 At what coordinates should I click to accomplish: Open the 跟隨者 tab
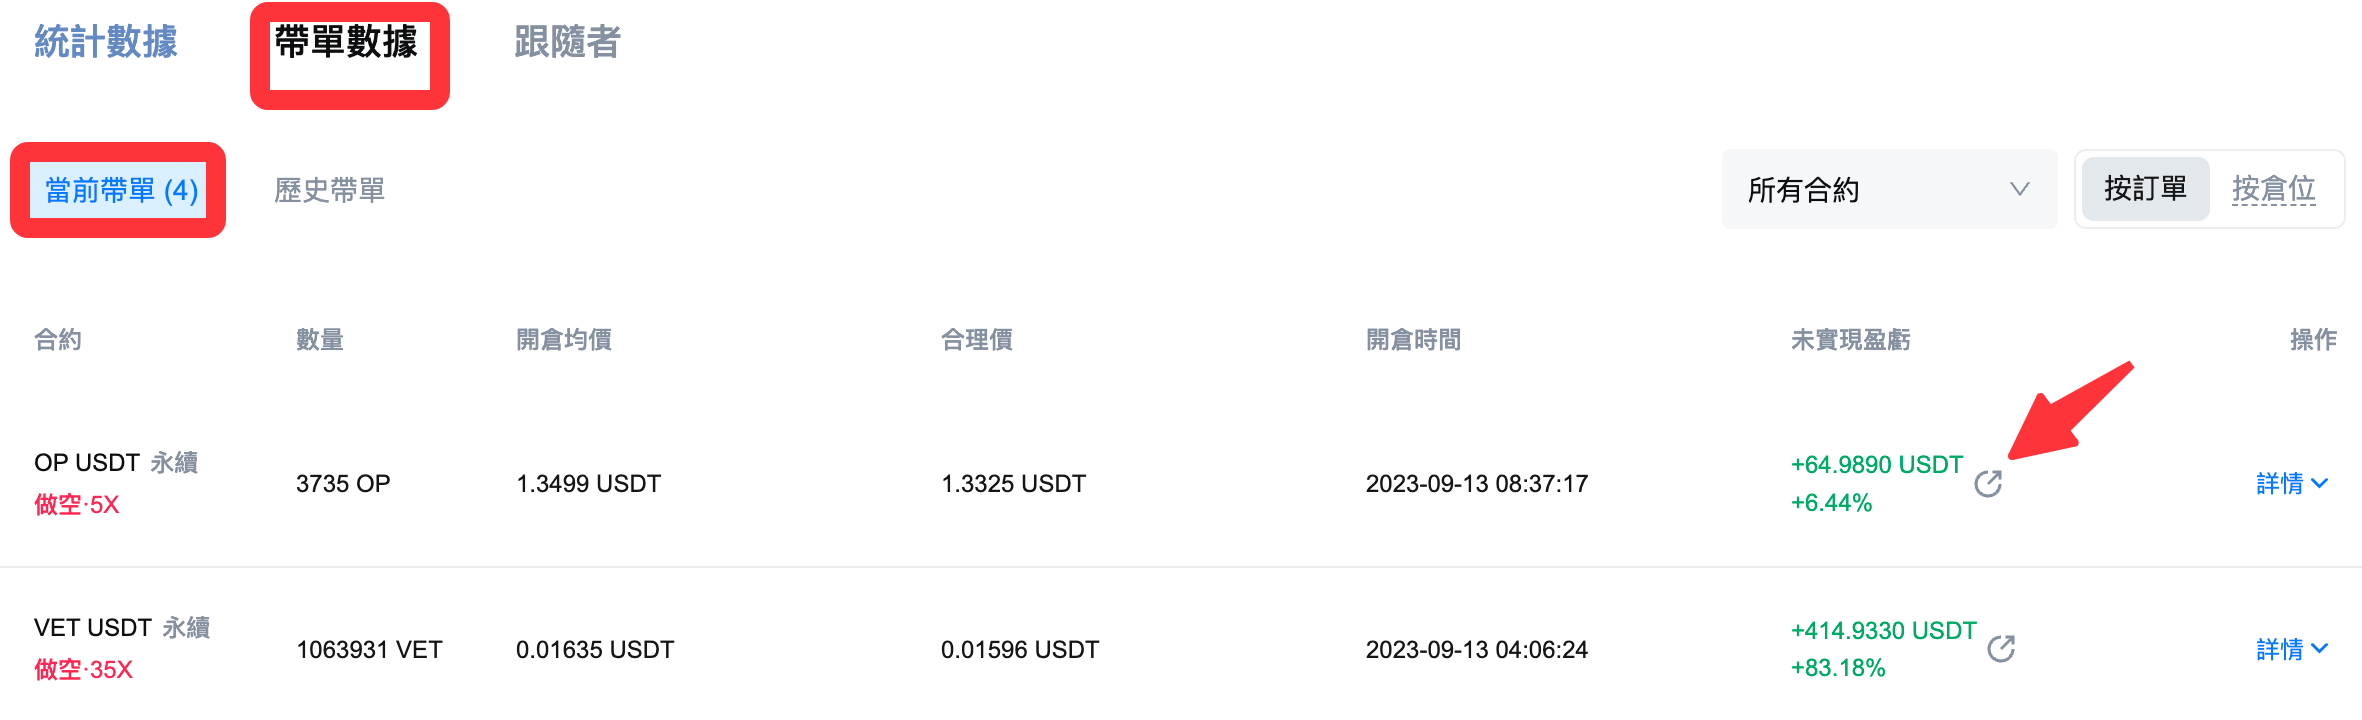pos(567,42)
